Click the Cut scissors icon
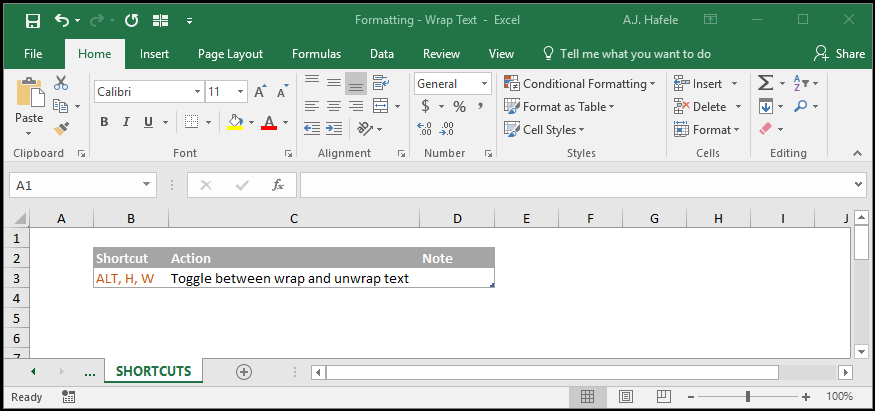The image size is (875, 411). (61, 83)
